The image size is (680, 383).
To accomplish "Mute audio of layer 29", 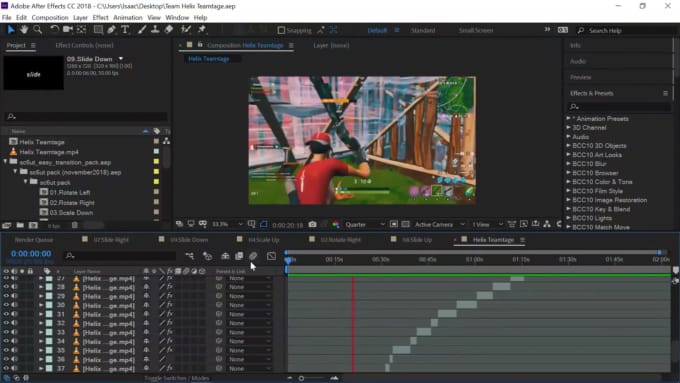I will (15, 296).
